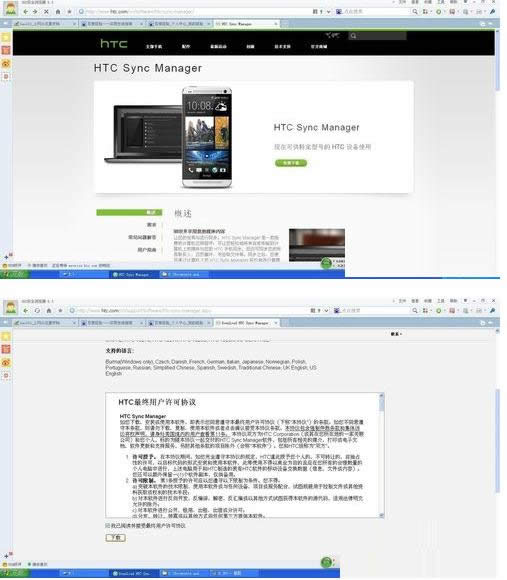Tick the 我已阅读并接受最终用户许可协议 checkbox
Screen dimensions: 507x580
[108, 526]
